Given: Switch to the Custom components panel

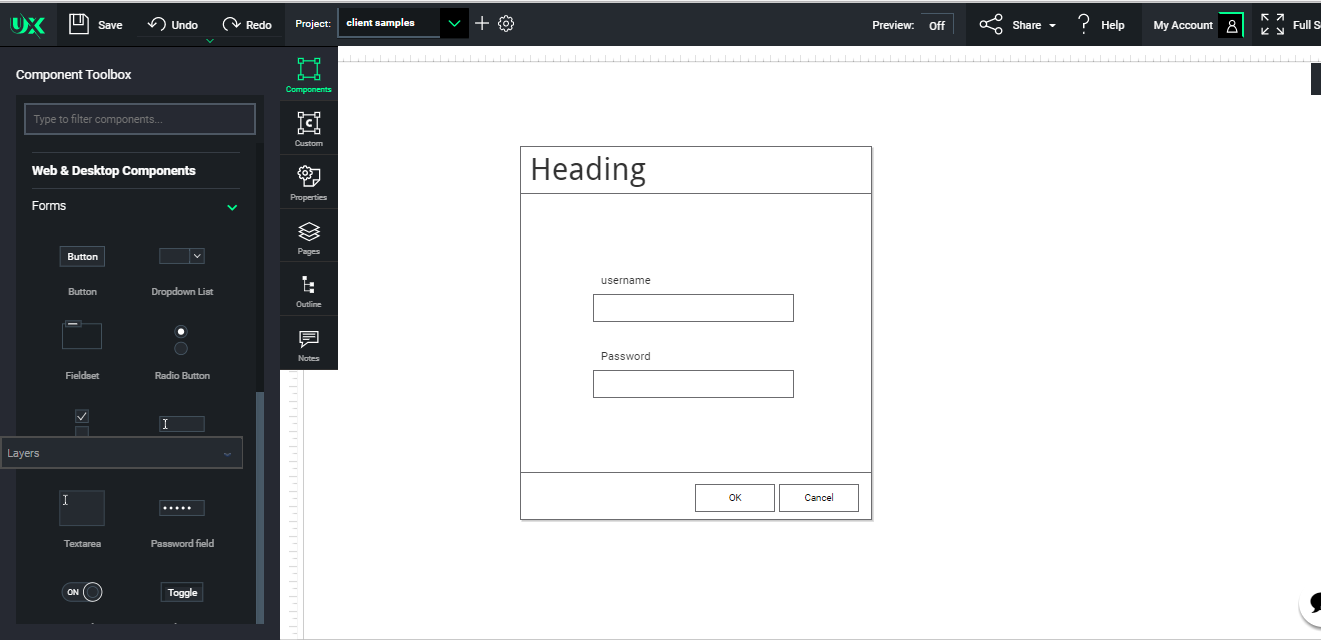Looking at the screenshot, I should point(308,126).
